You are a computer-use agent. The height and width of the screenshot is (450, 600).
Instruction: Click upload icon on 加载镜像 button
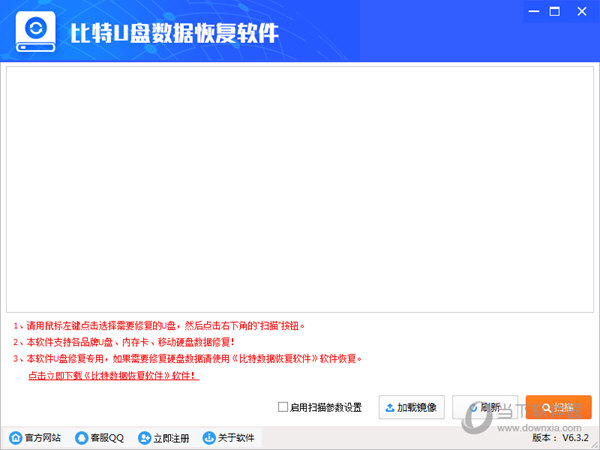point(390,408)
